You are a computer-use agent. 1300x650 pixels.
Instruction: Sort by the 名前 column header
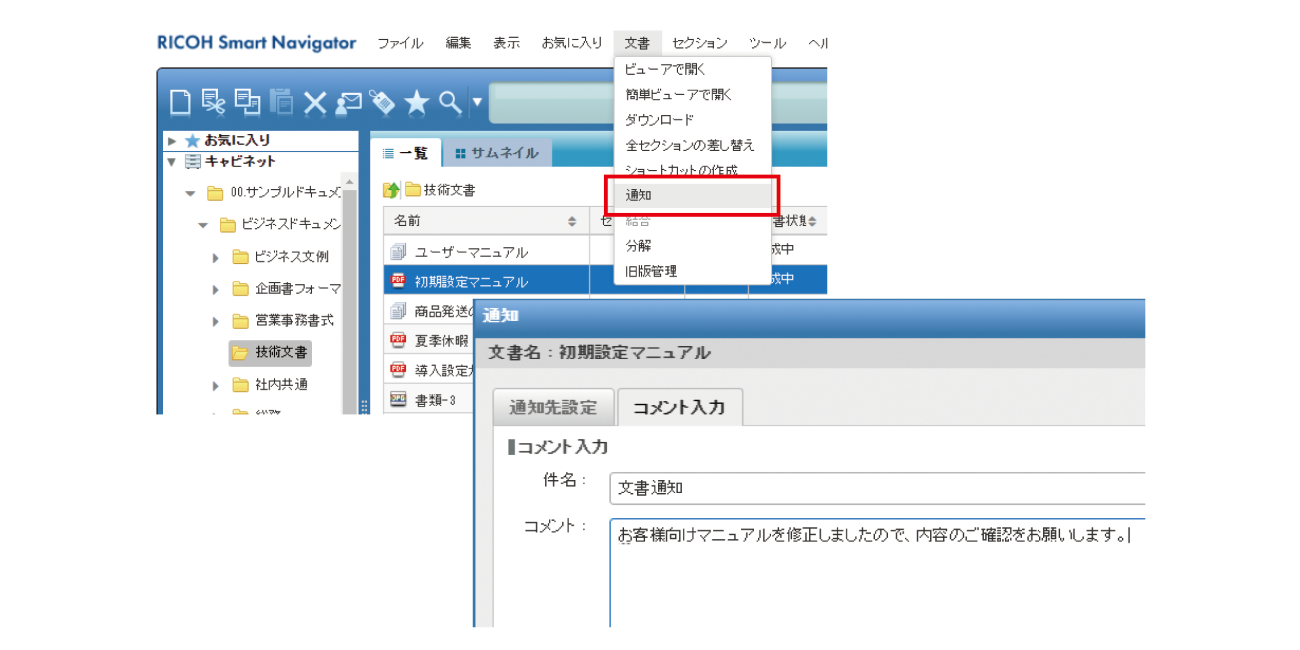(407, 220)
